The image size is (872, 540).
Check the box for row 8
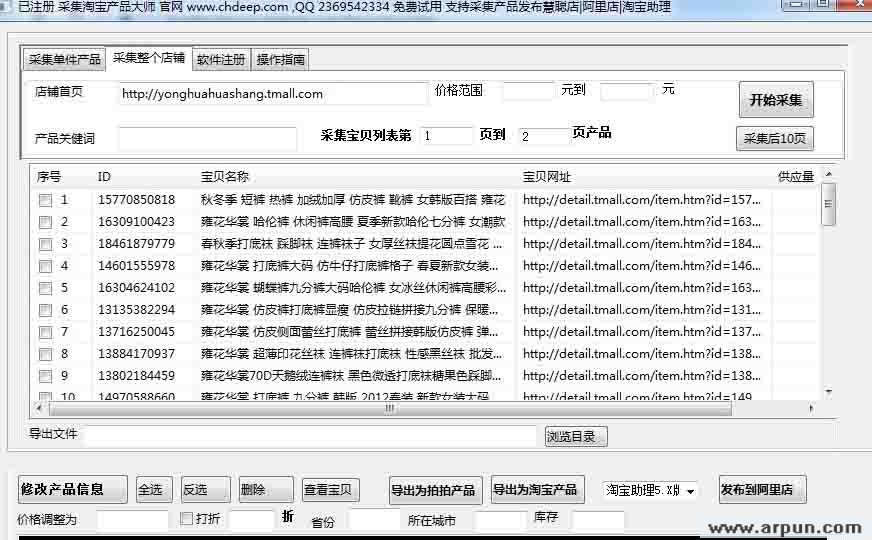[x=46, y=354]
